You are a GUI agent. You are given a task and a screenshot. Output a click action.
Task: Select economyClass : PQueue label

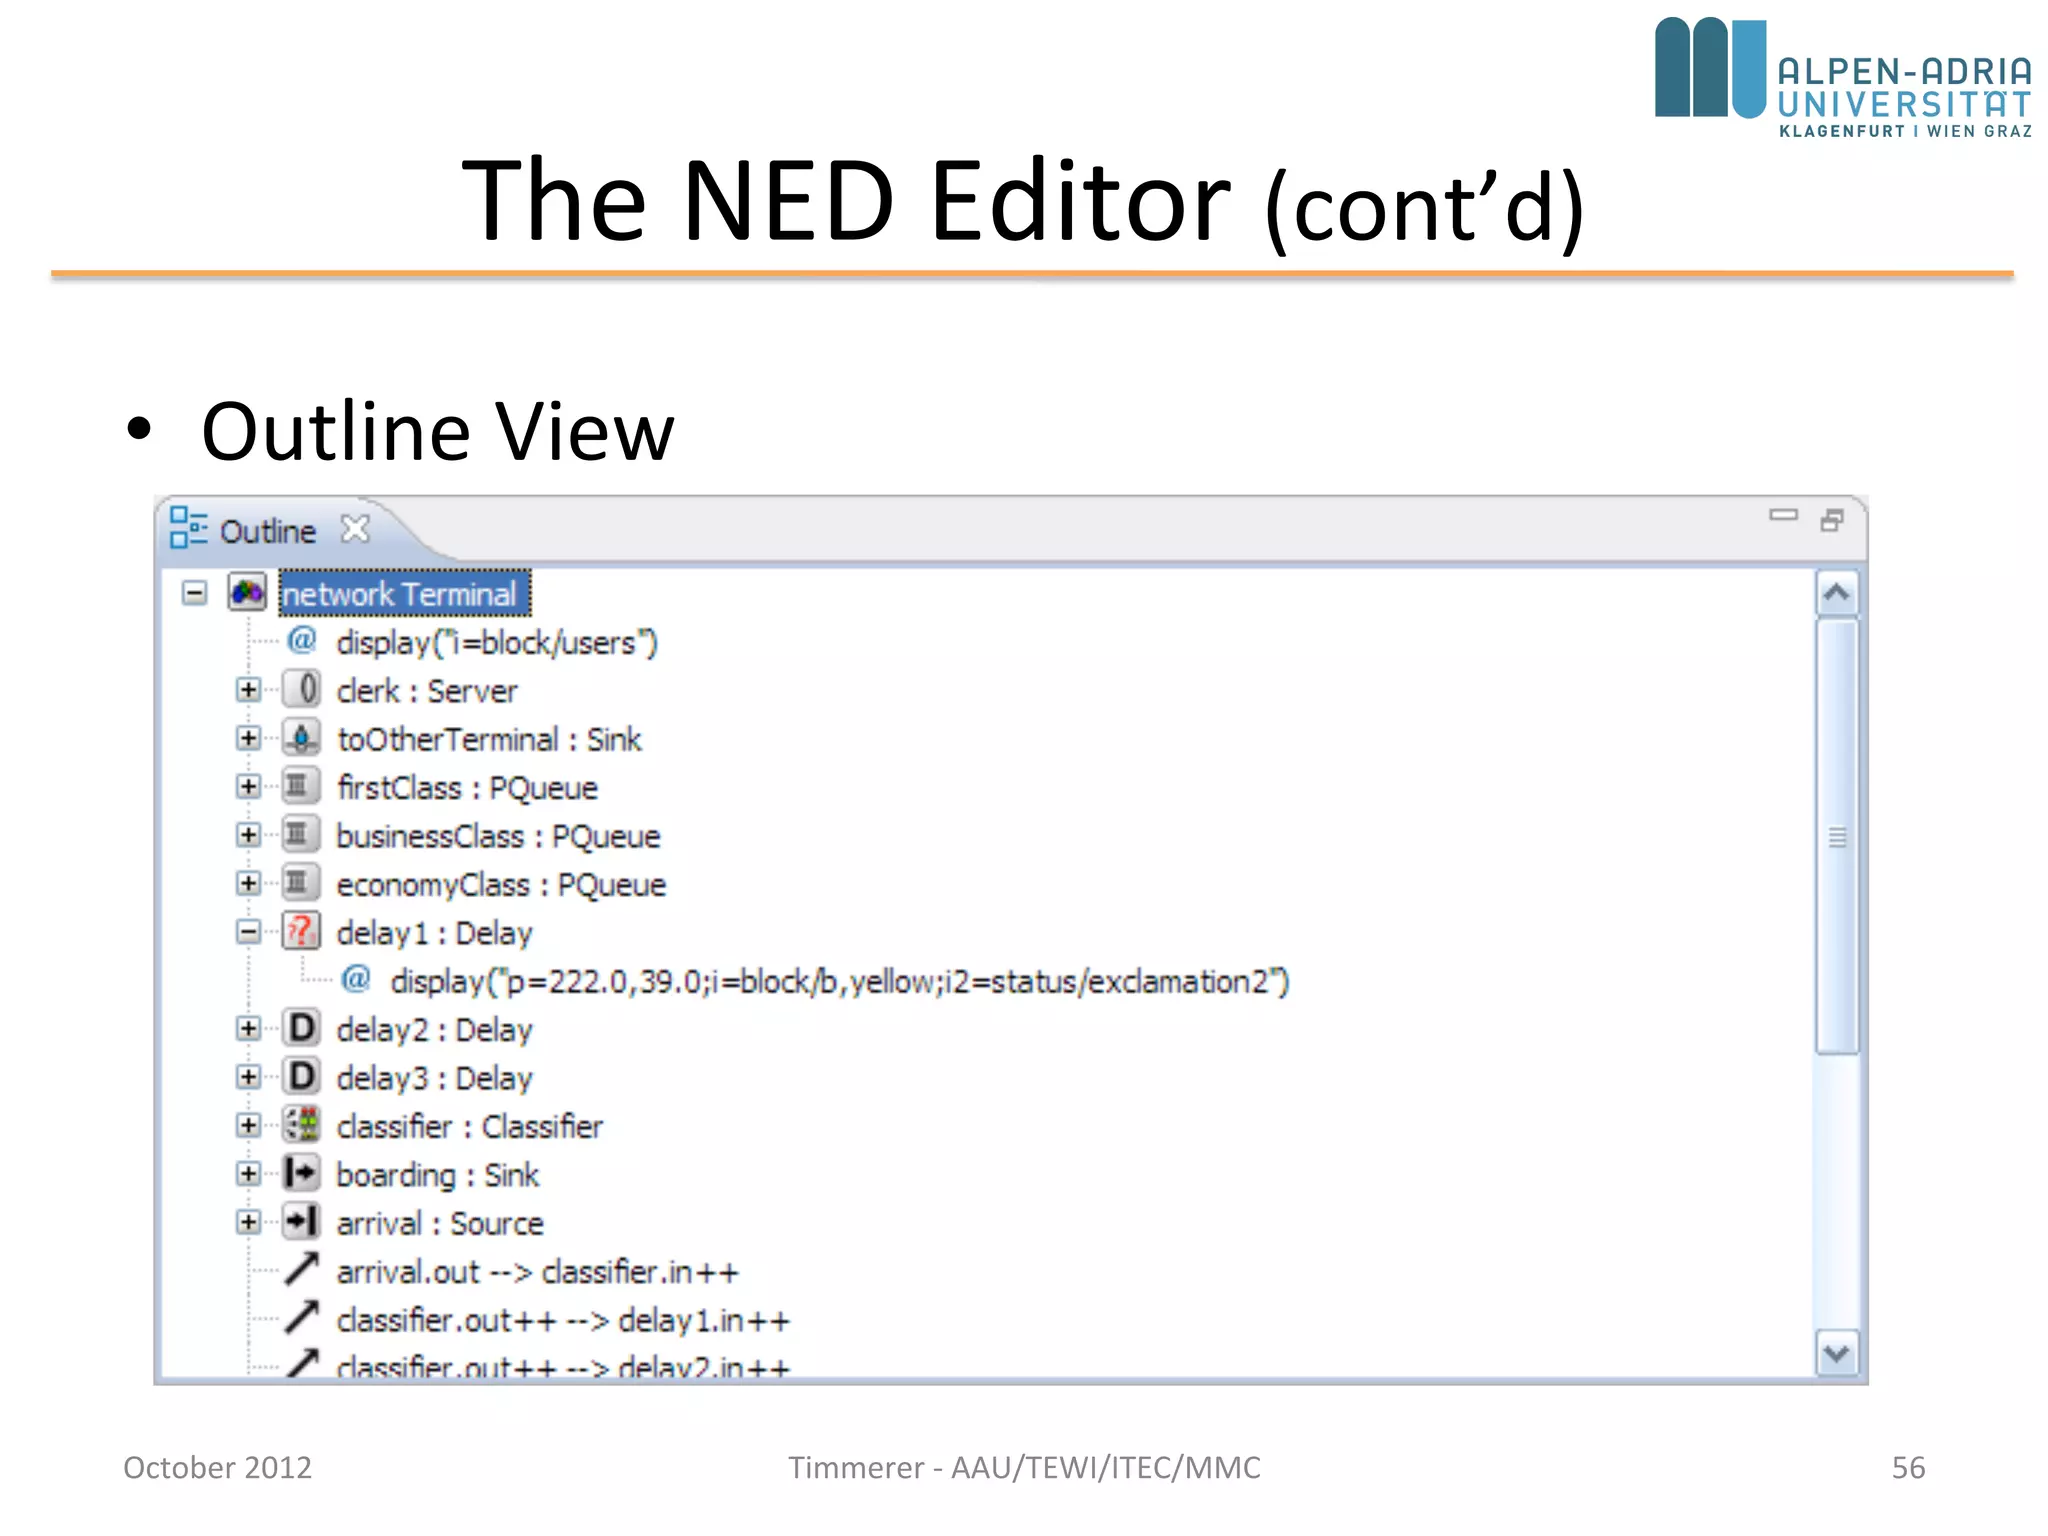501,885
